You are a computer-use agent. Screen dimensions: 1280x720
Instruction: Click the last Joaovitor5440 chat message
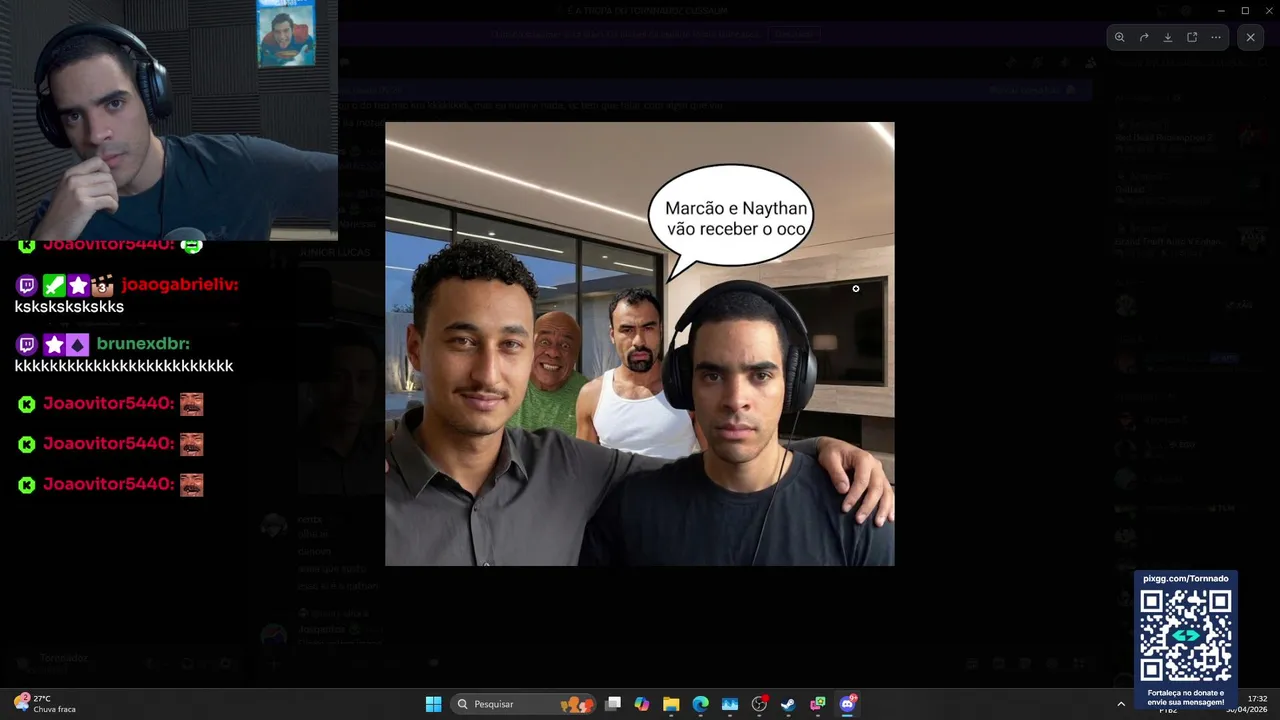coord(110,484)
